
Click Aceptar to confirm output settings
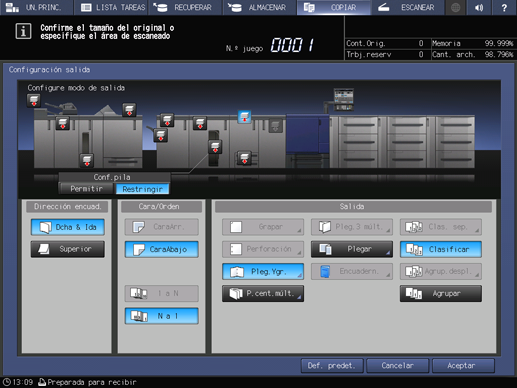click(x=463, y=366)
